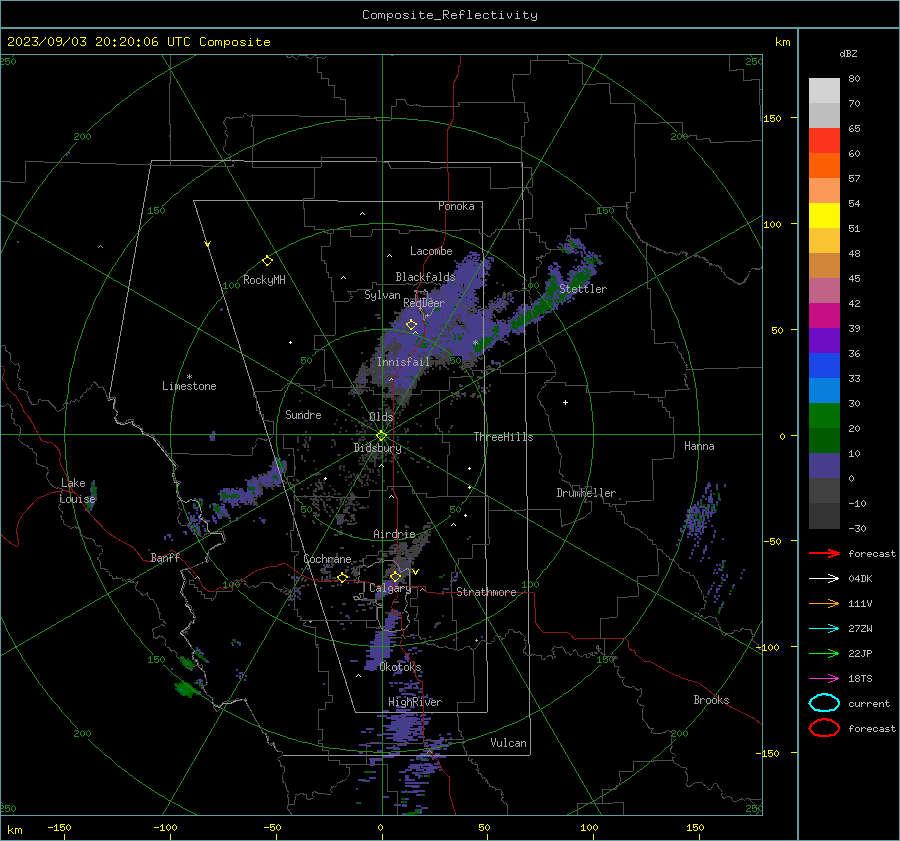
Task: Click the Cochrane map label
Action: point(327,559)
